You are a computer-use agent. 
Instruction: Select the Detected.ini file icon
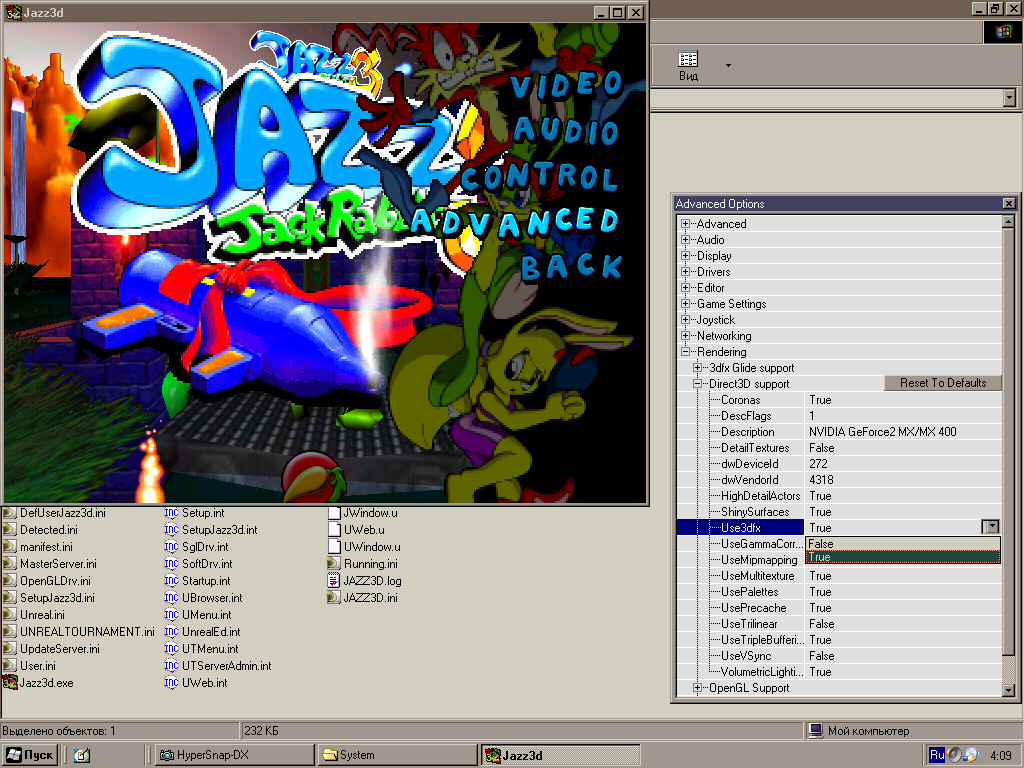click(x=10, y=530)
